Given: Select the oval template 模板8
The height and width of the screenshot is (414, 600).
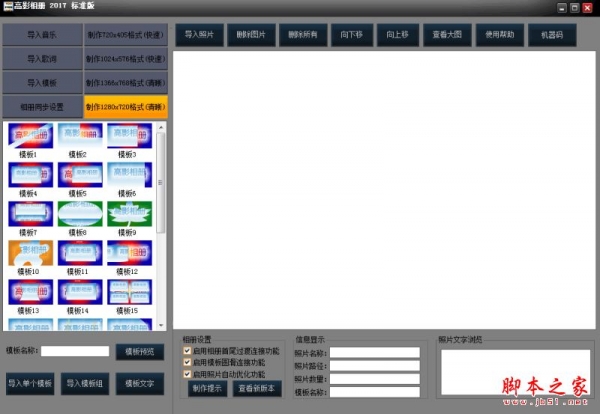Looking at the screenshot, I should (80, 214).
